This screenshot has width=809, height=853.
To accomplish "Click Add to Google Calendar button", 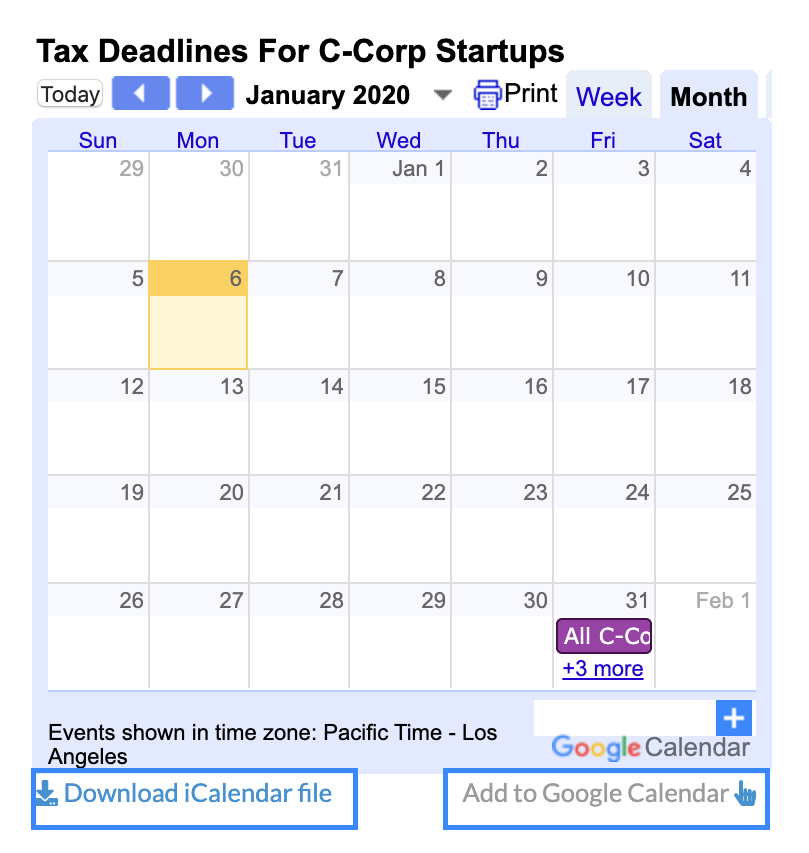I will tap(606, 799).
